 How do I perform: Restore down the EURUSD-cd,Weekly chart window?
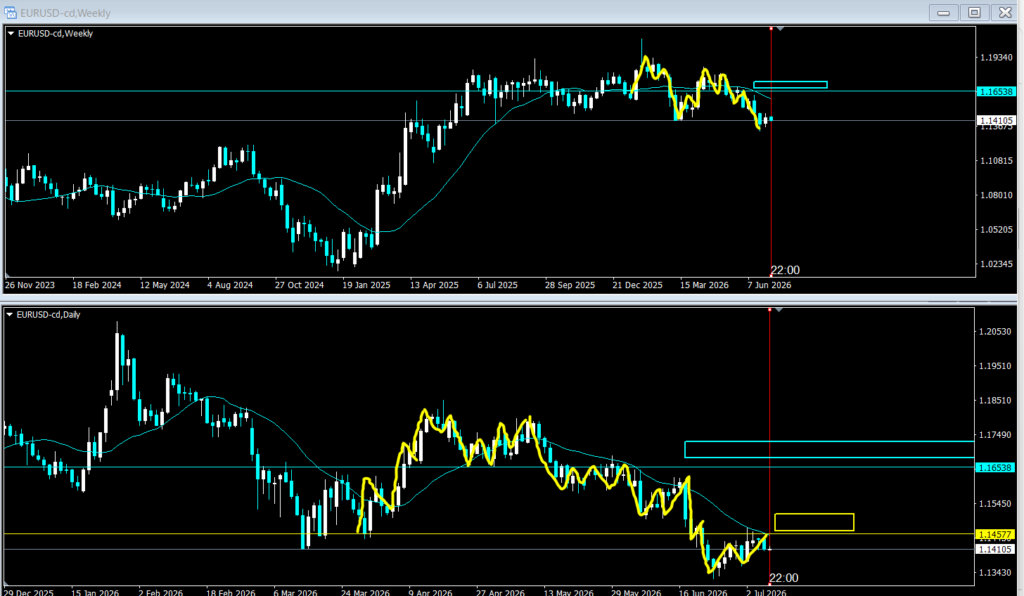pyautogui.click(x=974, y=12)
